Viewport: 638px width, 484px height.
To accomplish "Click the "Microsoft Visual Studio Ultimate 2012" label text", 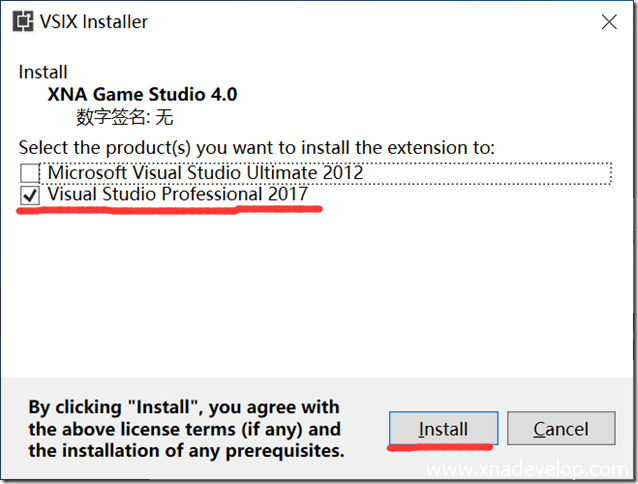I will (205, 173).
